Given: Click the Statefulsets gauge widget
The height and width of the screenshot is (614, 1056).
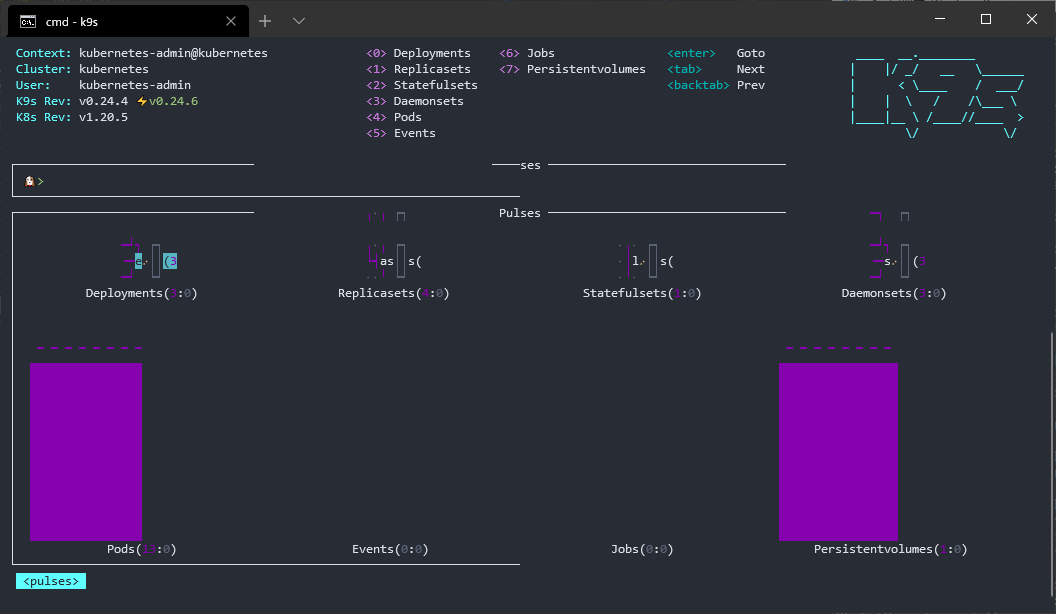Looking at the screenshot, I should tap(647, 261).
